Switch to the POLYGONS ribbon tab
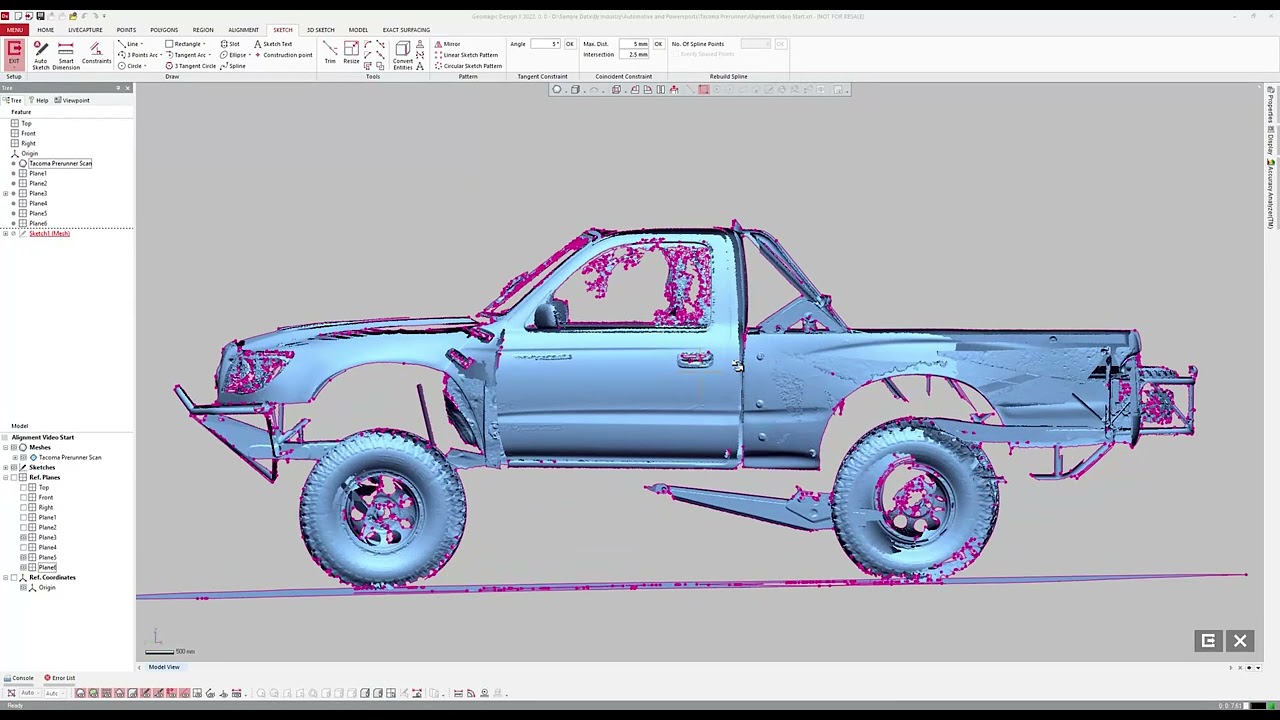The width and height of the screenshot is (1280, 720). [164, 30]
